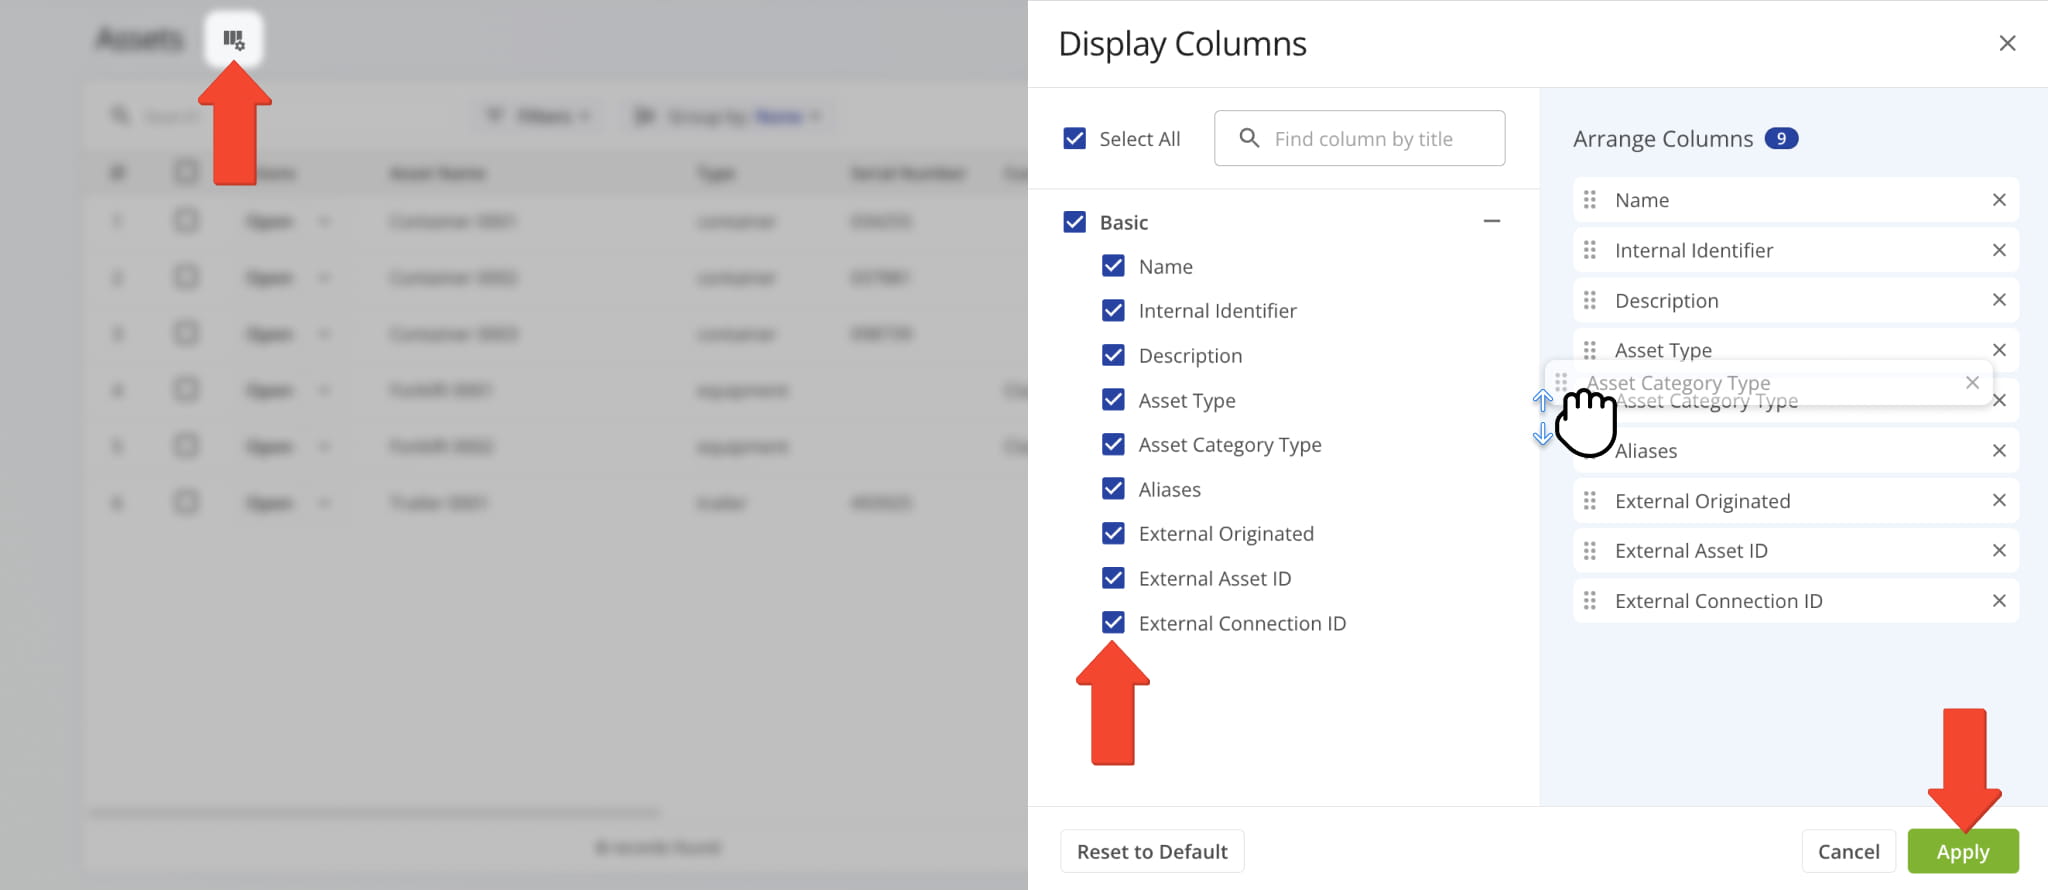Remove External Connection ID from arranged columns
The height and width of the screenshot is (890, 2048).
[x=1998, y=601]
